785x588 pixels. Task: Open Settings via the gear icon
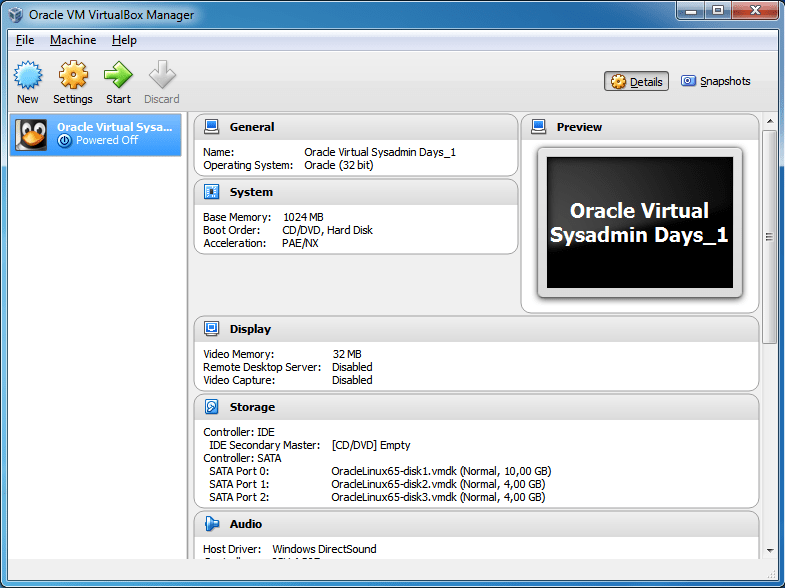(x=73, y=75)
